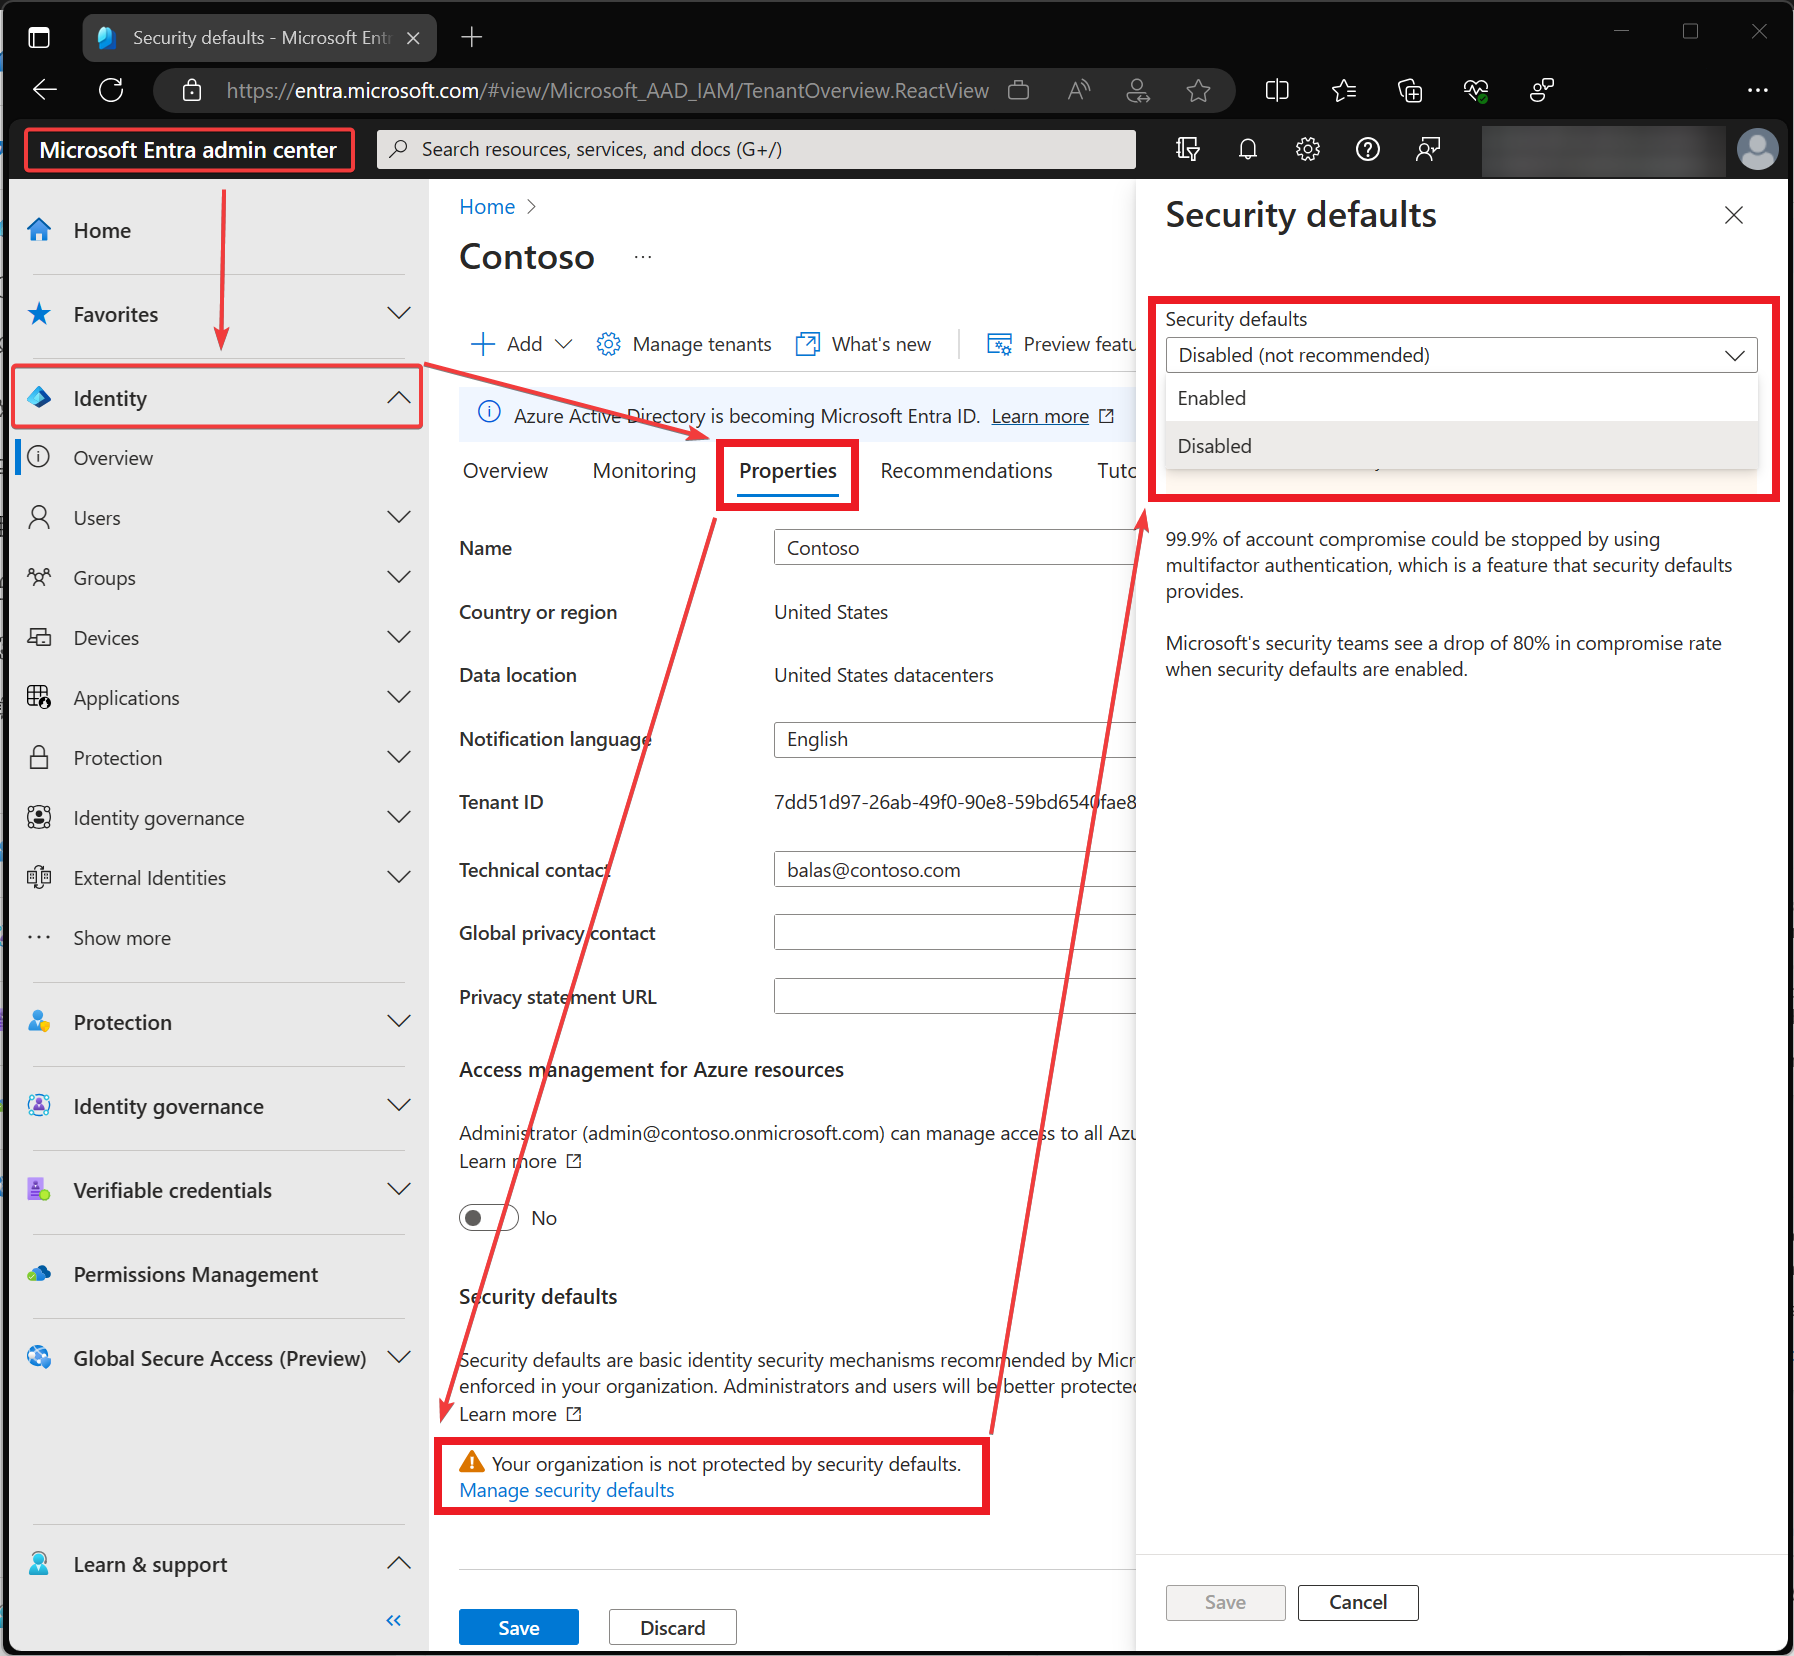Switch to the Monitoring tab

pos(644,471)
